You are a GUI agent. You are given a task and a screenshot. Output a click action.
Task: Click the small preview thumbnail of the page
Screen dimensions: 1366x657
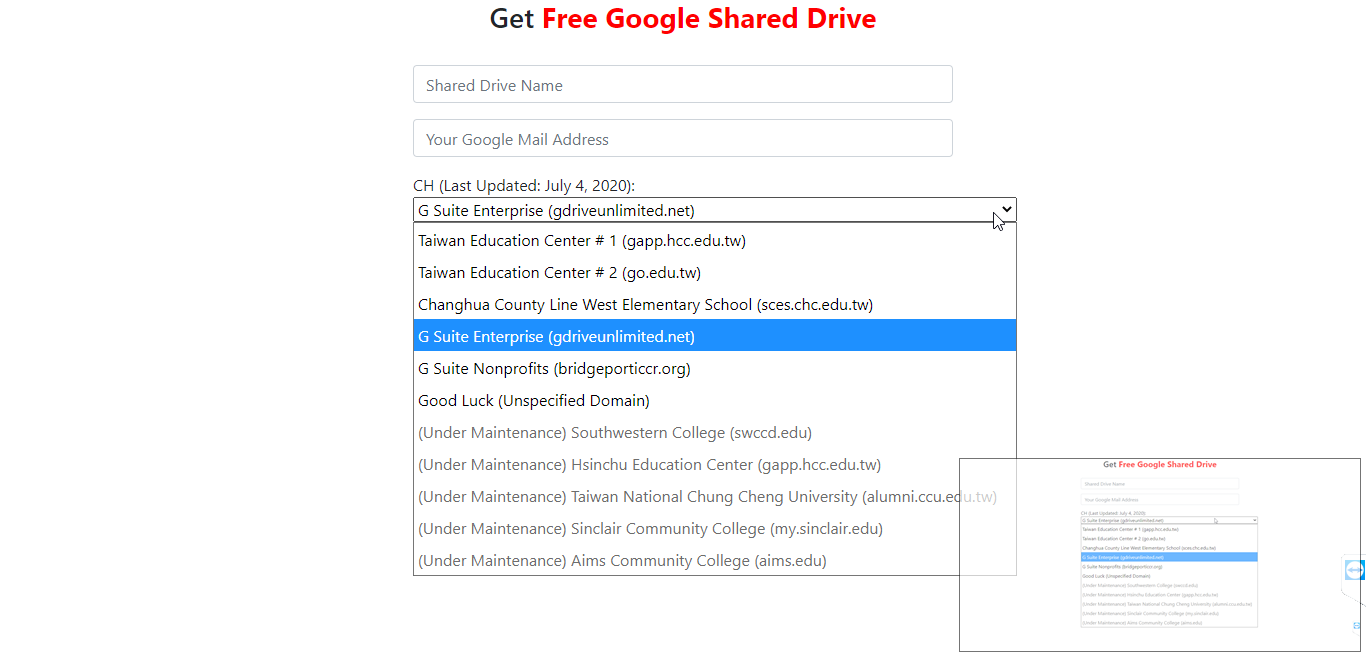[1160, 555]
